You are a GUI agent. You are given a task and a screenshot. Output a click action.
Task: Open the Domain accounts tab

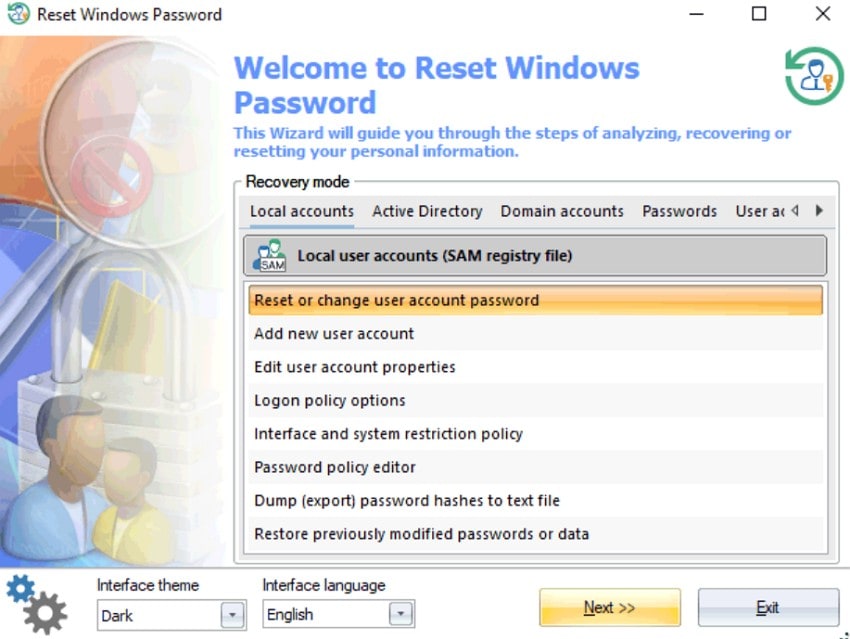pos(562,211)
